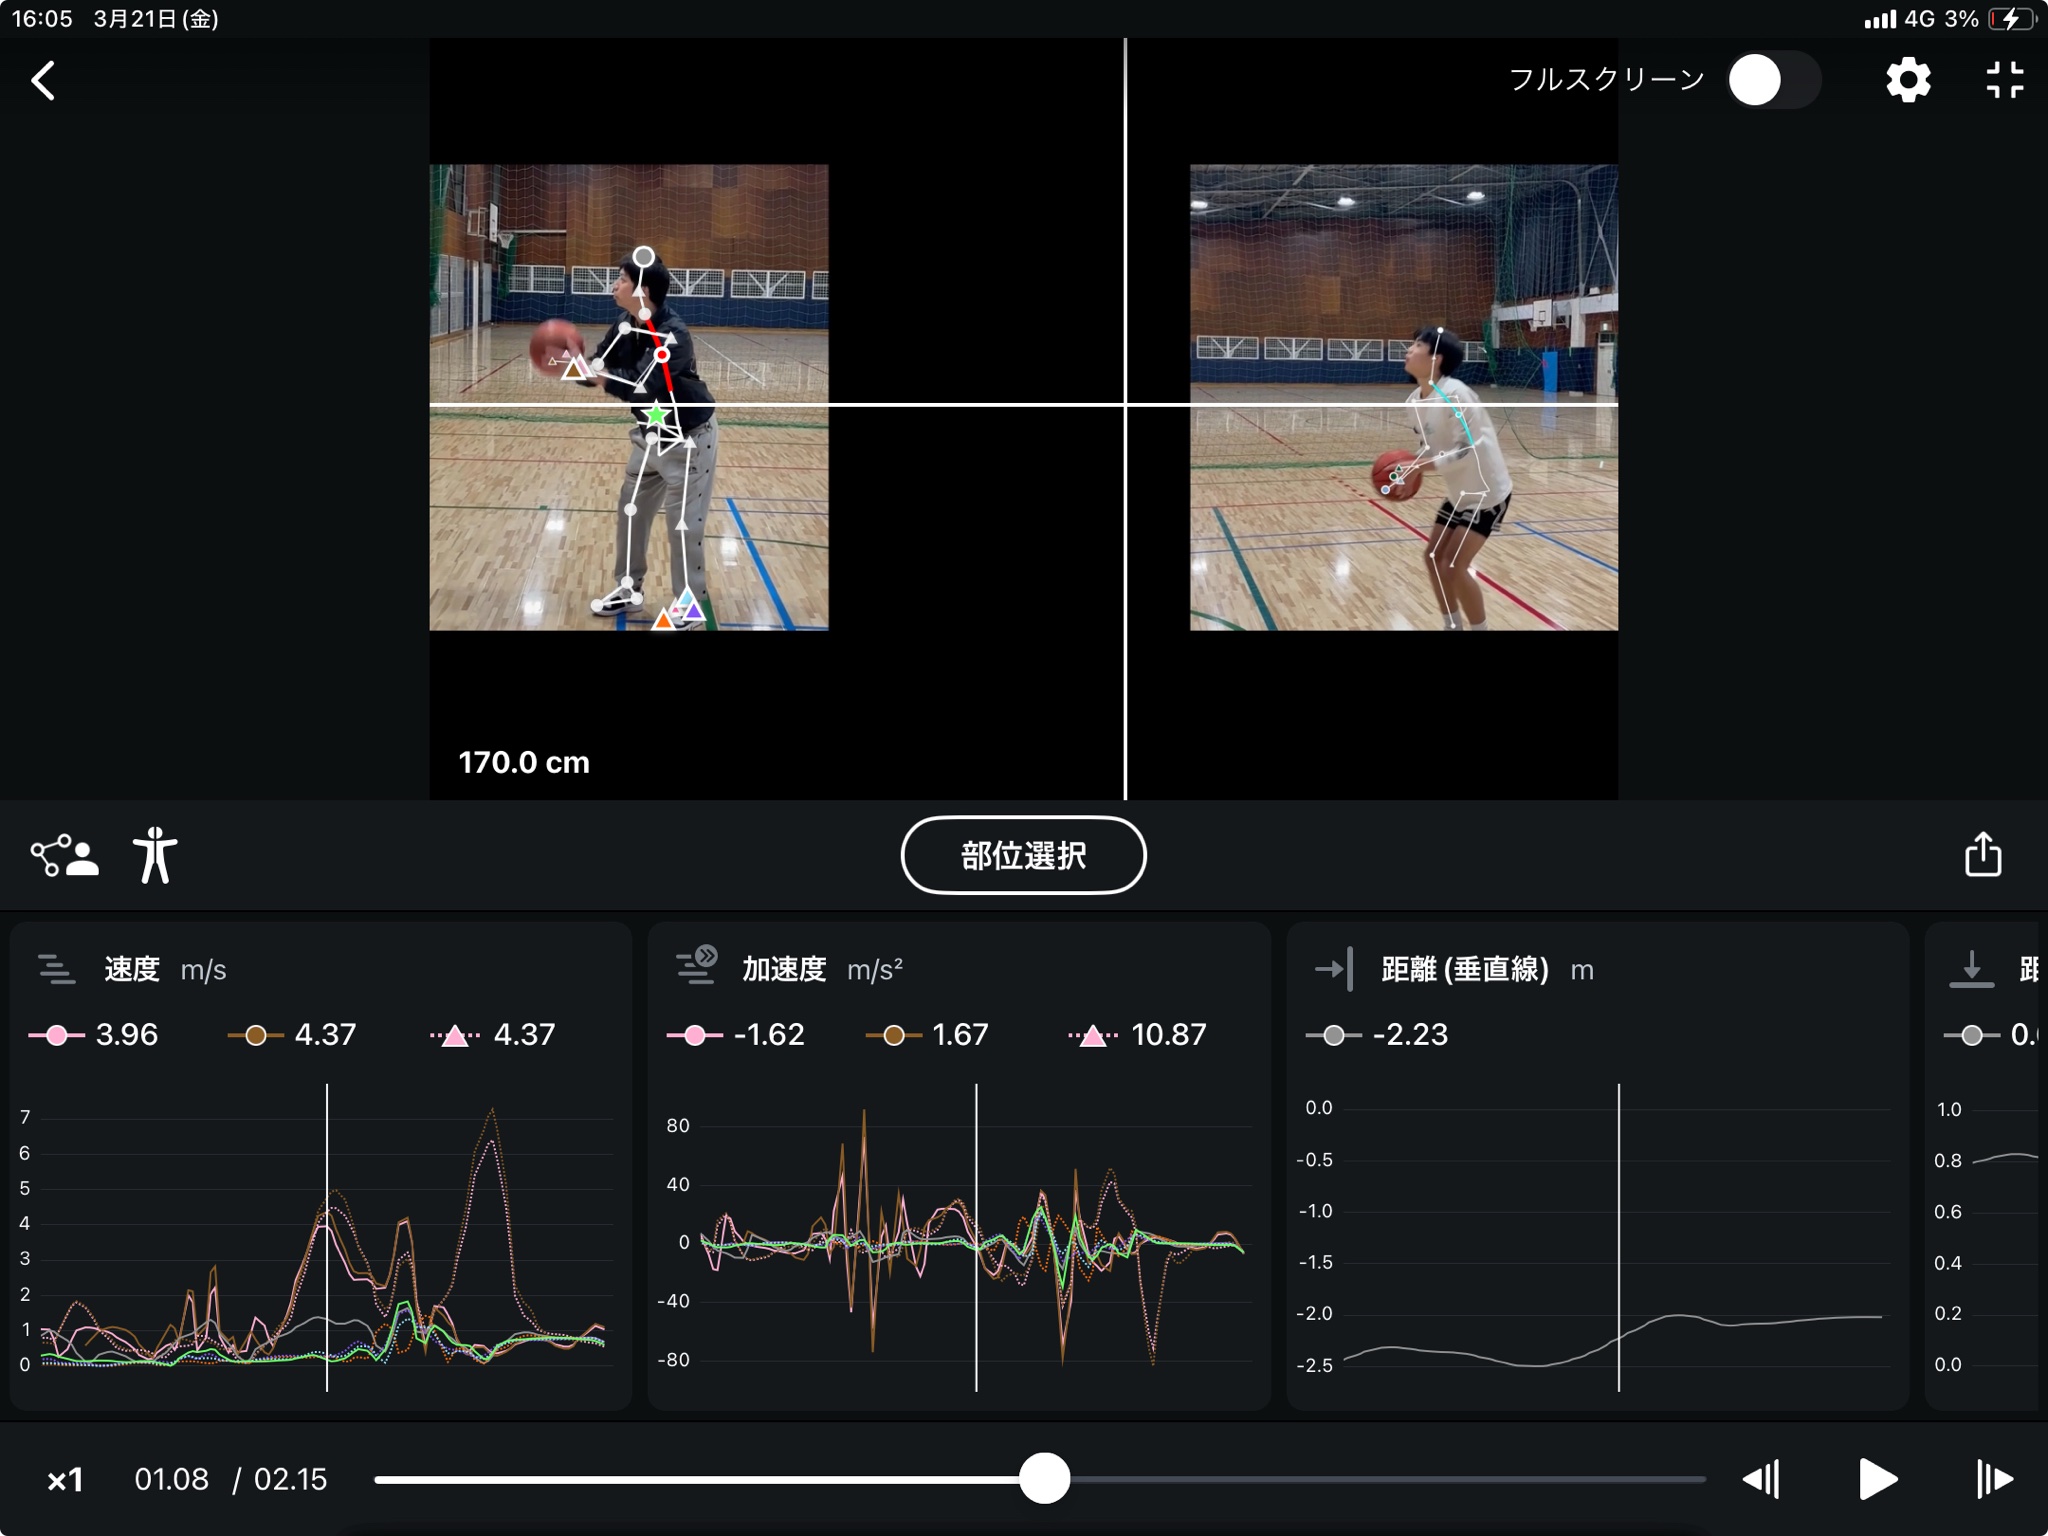The image size is (2048, 1536).
Task: Open the 部位選択 body part selector
Action: tap(1023, 856)
